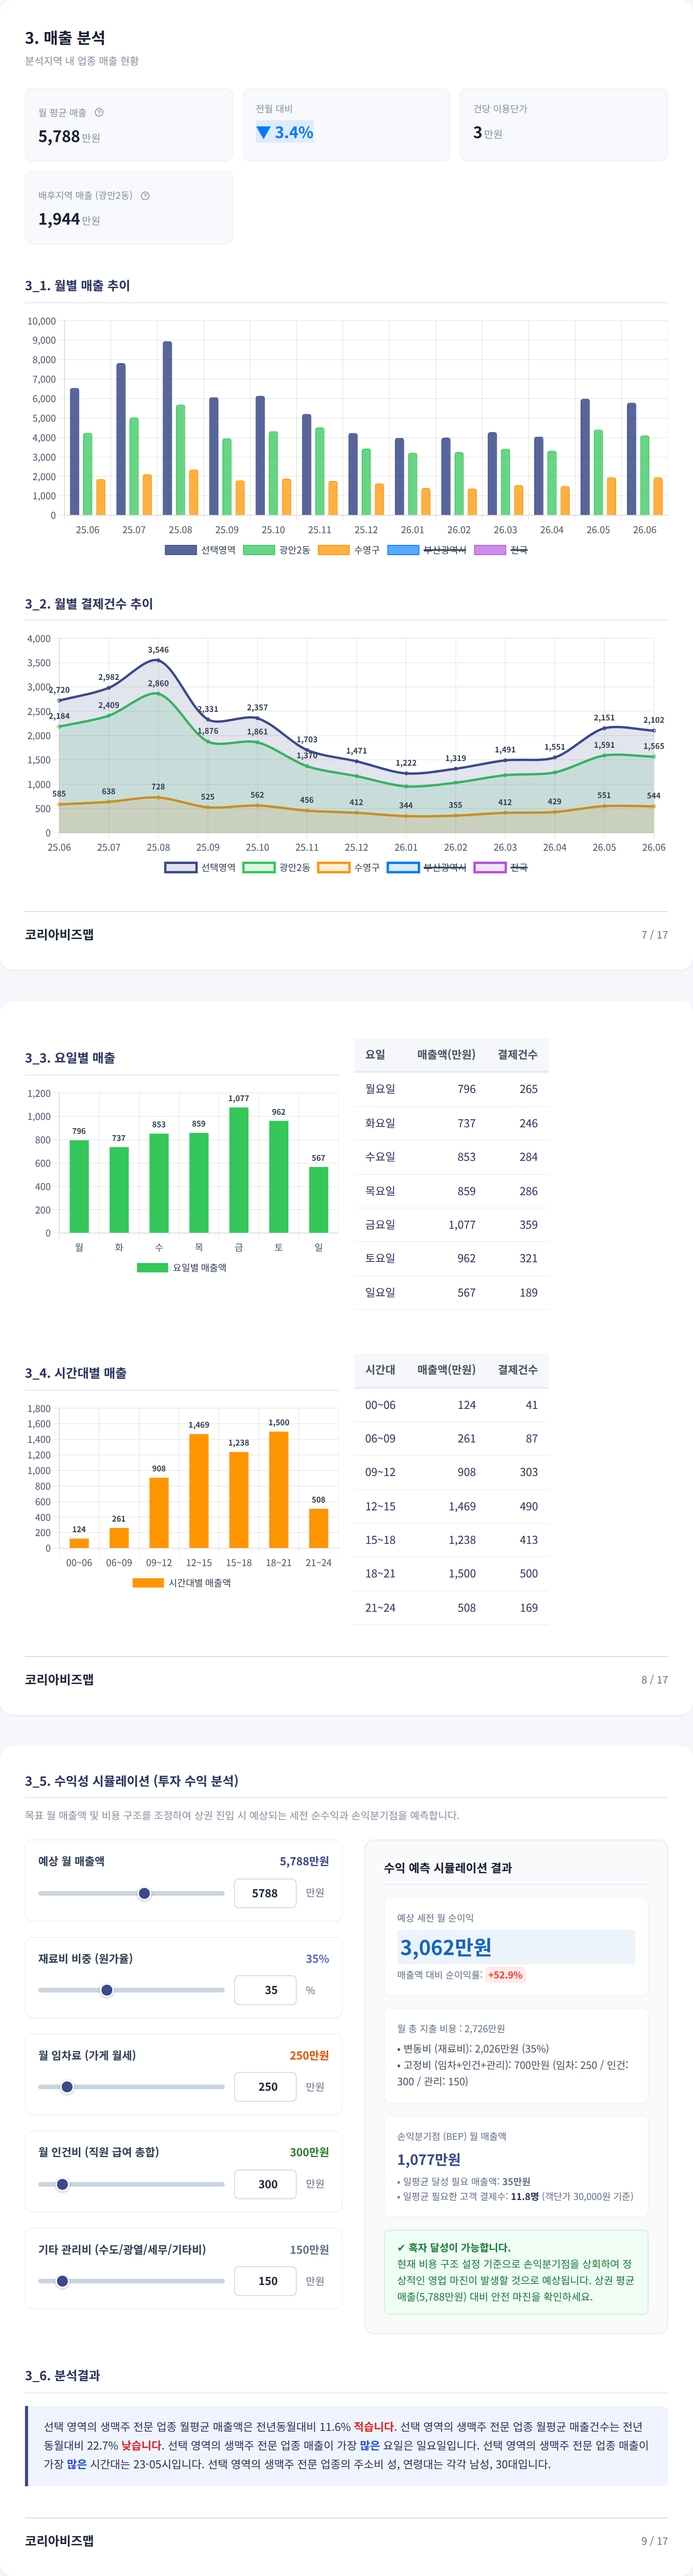Toggle the 시간대별 매출액 legend item
The image size is (693, 2576).
click(182, 1582)
